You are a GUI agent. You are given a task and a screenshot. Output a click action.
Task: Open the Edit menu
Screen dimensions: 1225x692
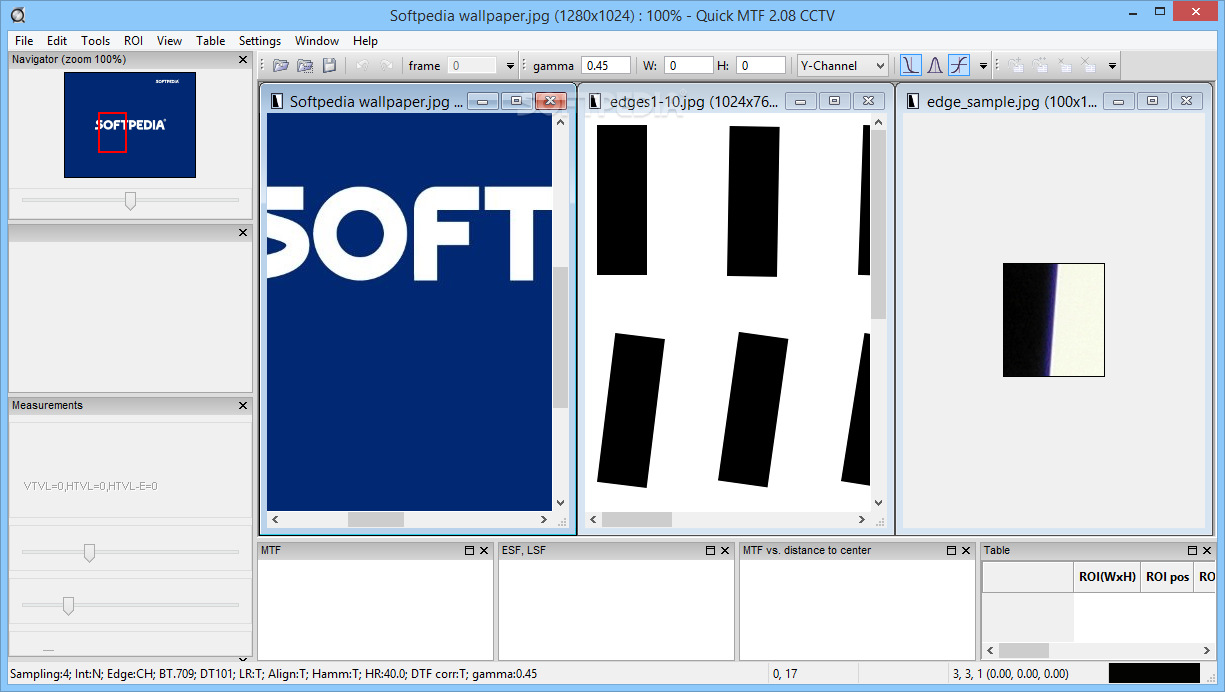pos(57,41)
